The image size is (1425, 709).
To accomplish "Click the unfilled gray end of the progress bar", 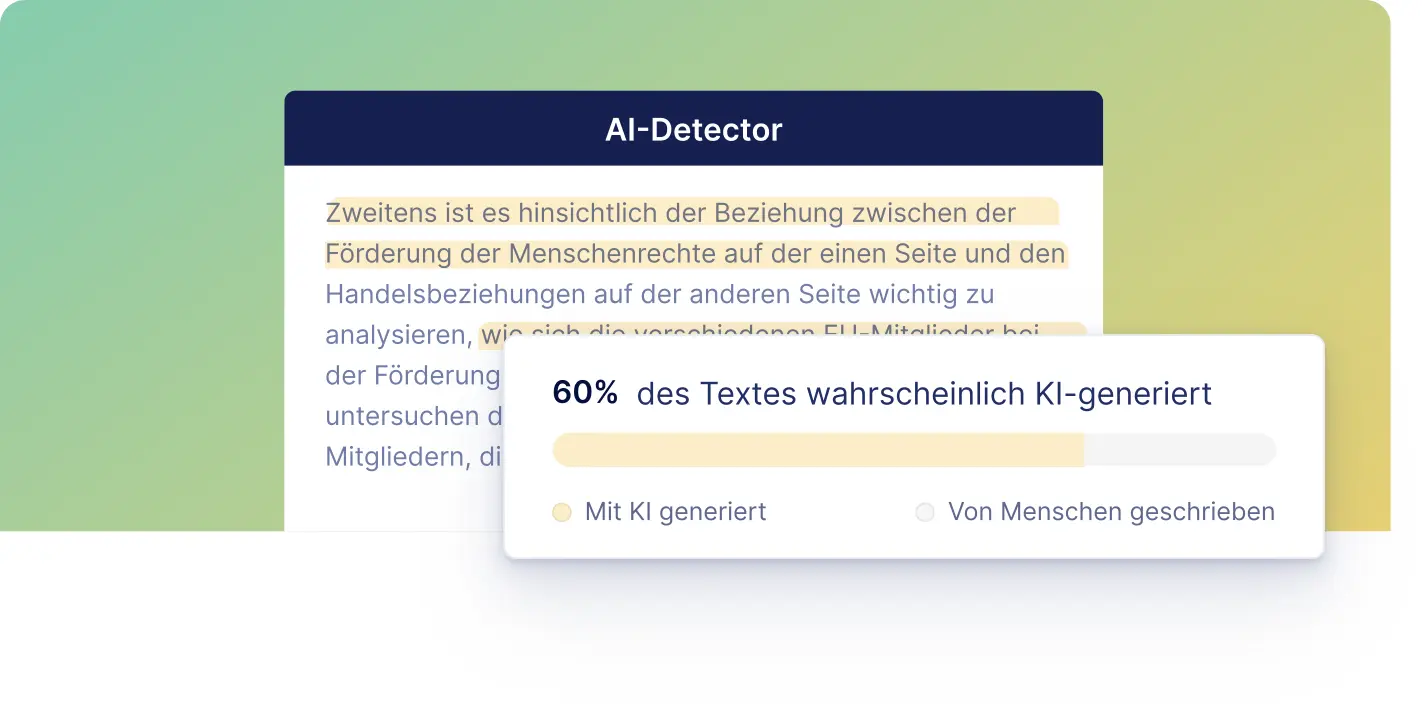I will pos(1180,450).
